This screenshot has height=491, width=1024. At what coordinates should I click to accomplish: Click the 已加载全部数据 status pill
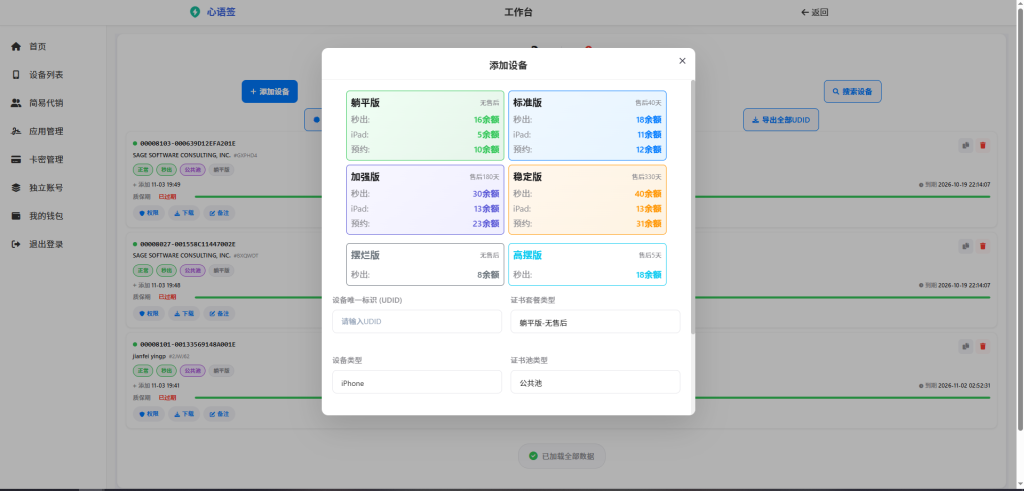pos(562,456)
